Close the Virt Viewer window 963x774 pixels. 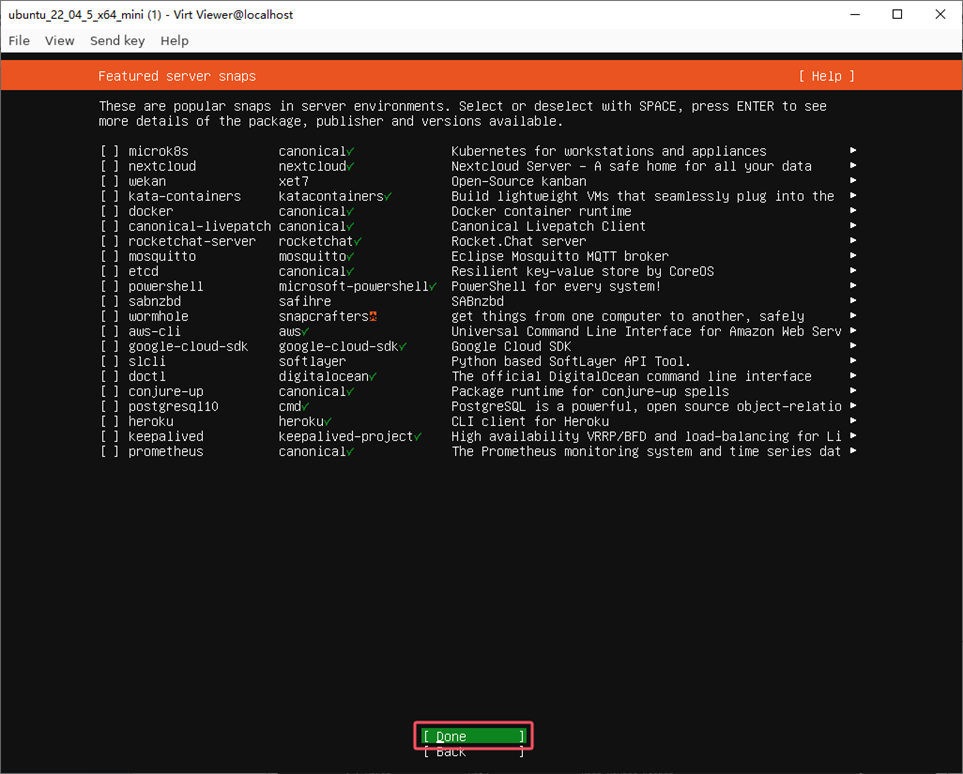point(940,14)
